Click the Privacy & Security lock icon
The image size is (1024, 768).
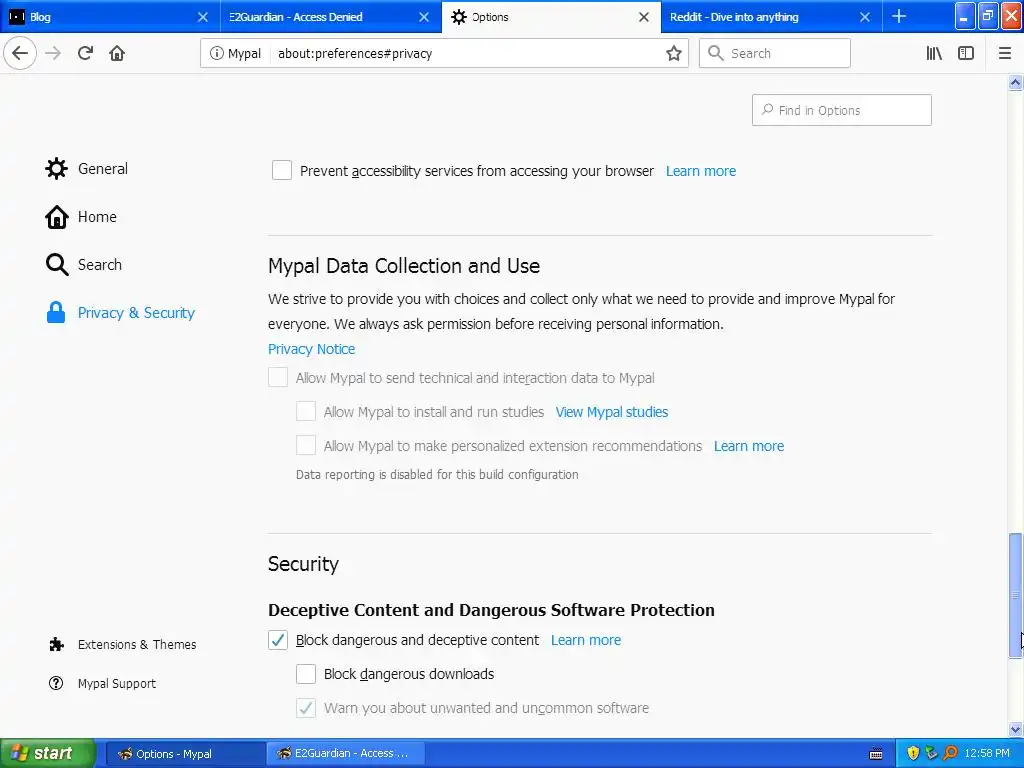(x=56, y=313)
